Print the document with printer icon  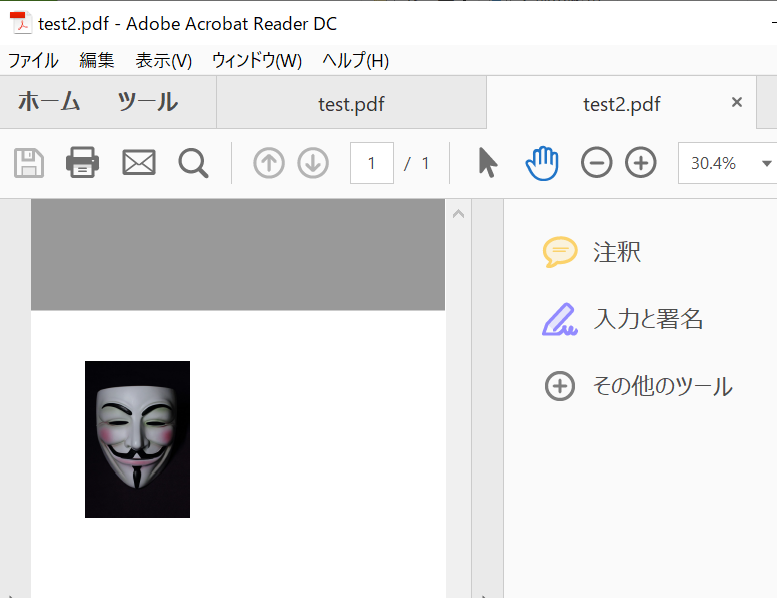(x=82, y=163)
